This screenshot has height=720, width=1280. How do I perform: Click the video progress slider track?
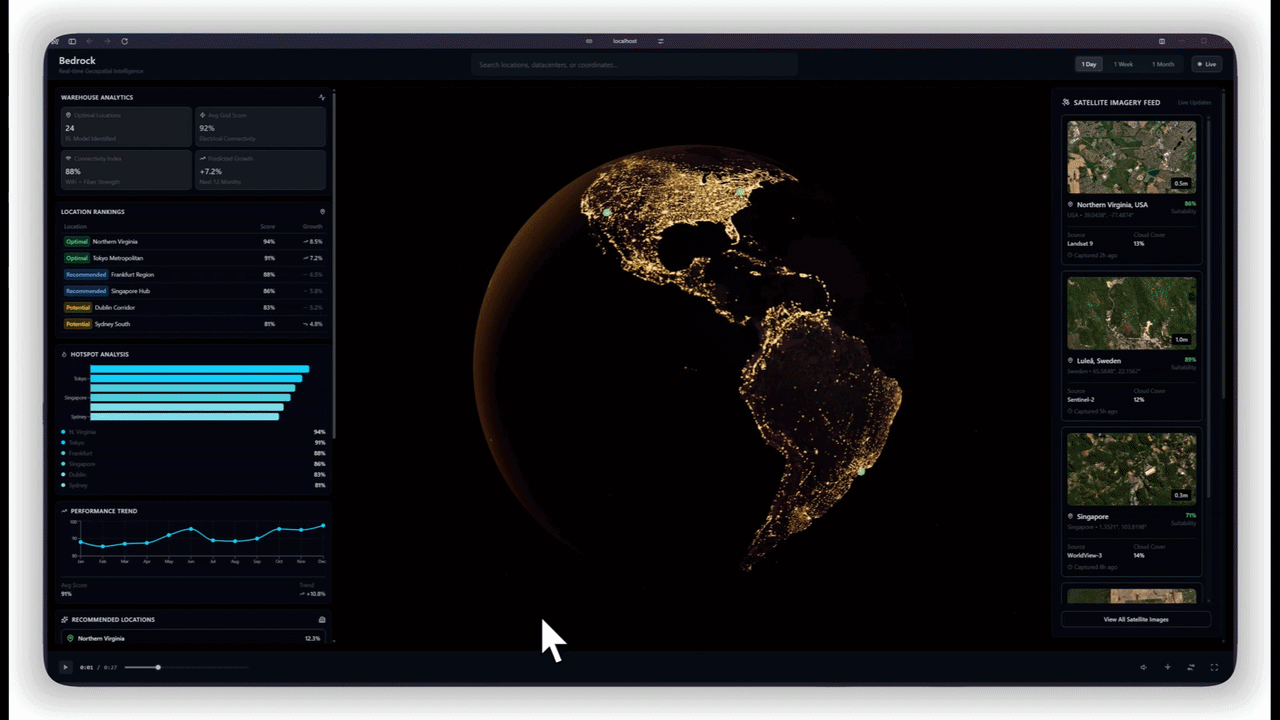200,667
